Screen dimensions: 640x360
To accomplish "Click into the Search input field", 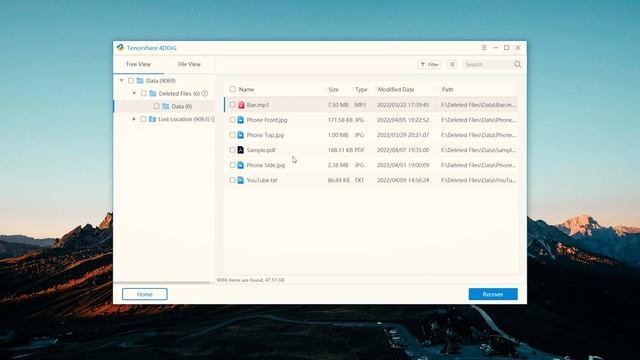I will click(x=488, y=64).
